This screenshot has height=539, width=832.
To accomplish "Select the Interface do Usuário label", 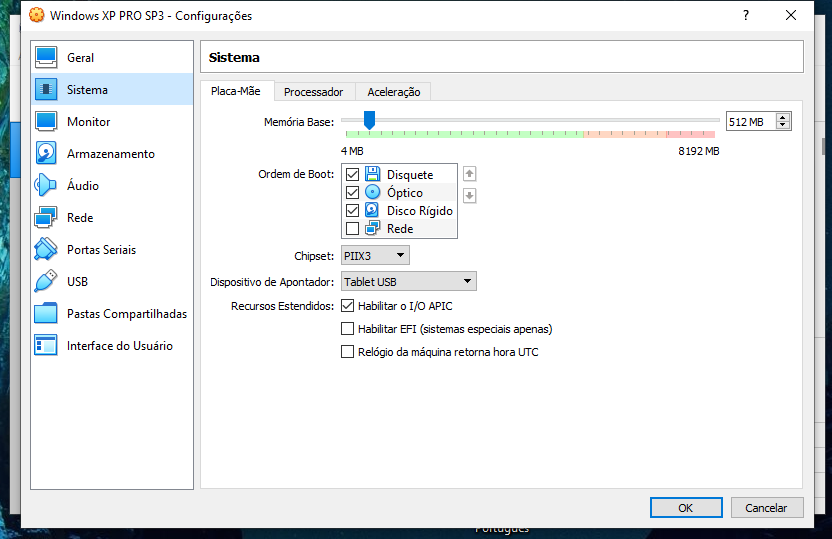I will tap(120, 346).
